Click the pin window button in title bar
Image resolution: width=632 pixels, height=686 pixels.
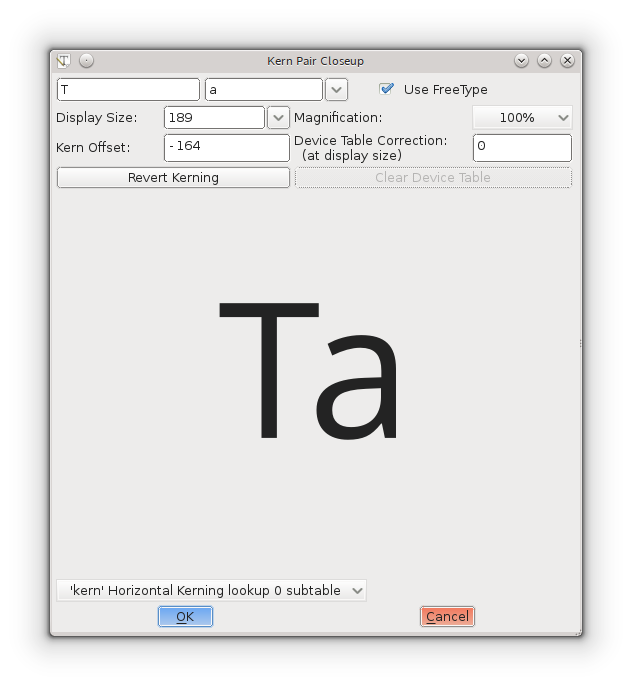click(x=86, y=61)
